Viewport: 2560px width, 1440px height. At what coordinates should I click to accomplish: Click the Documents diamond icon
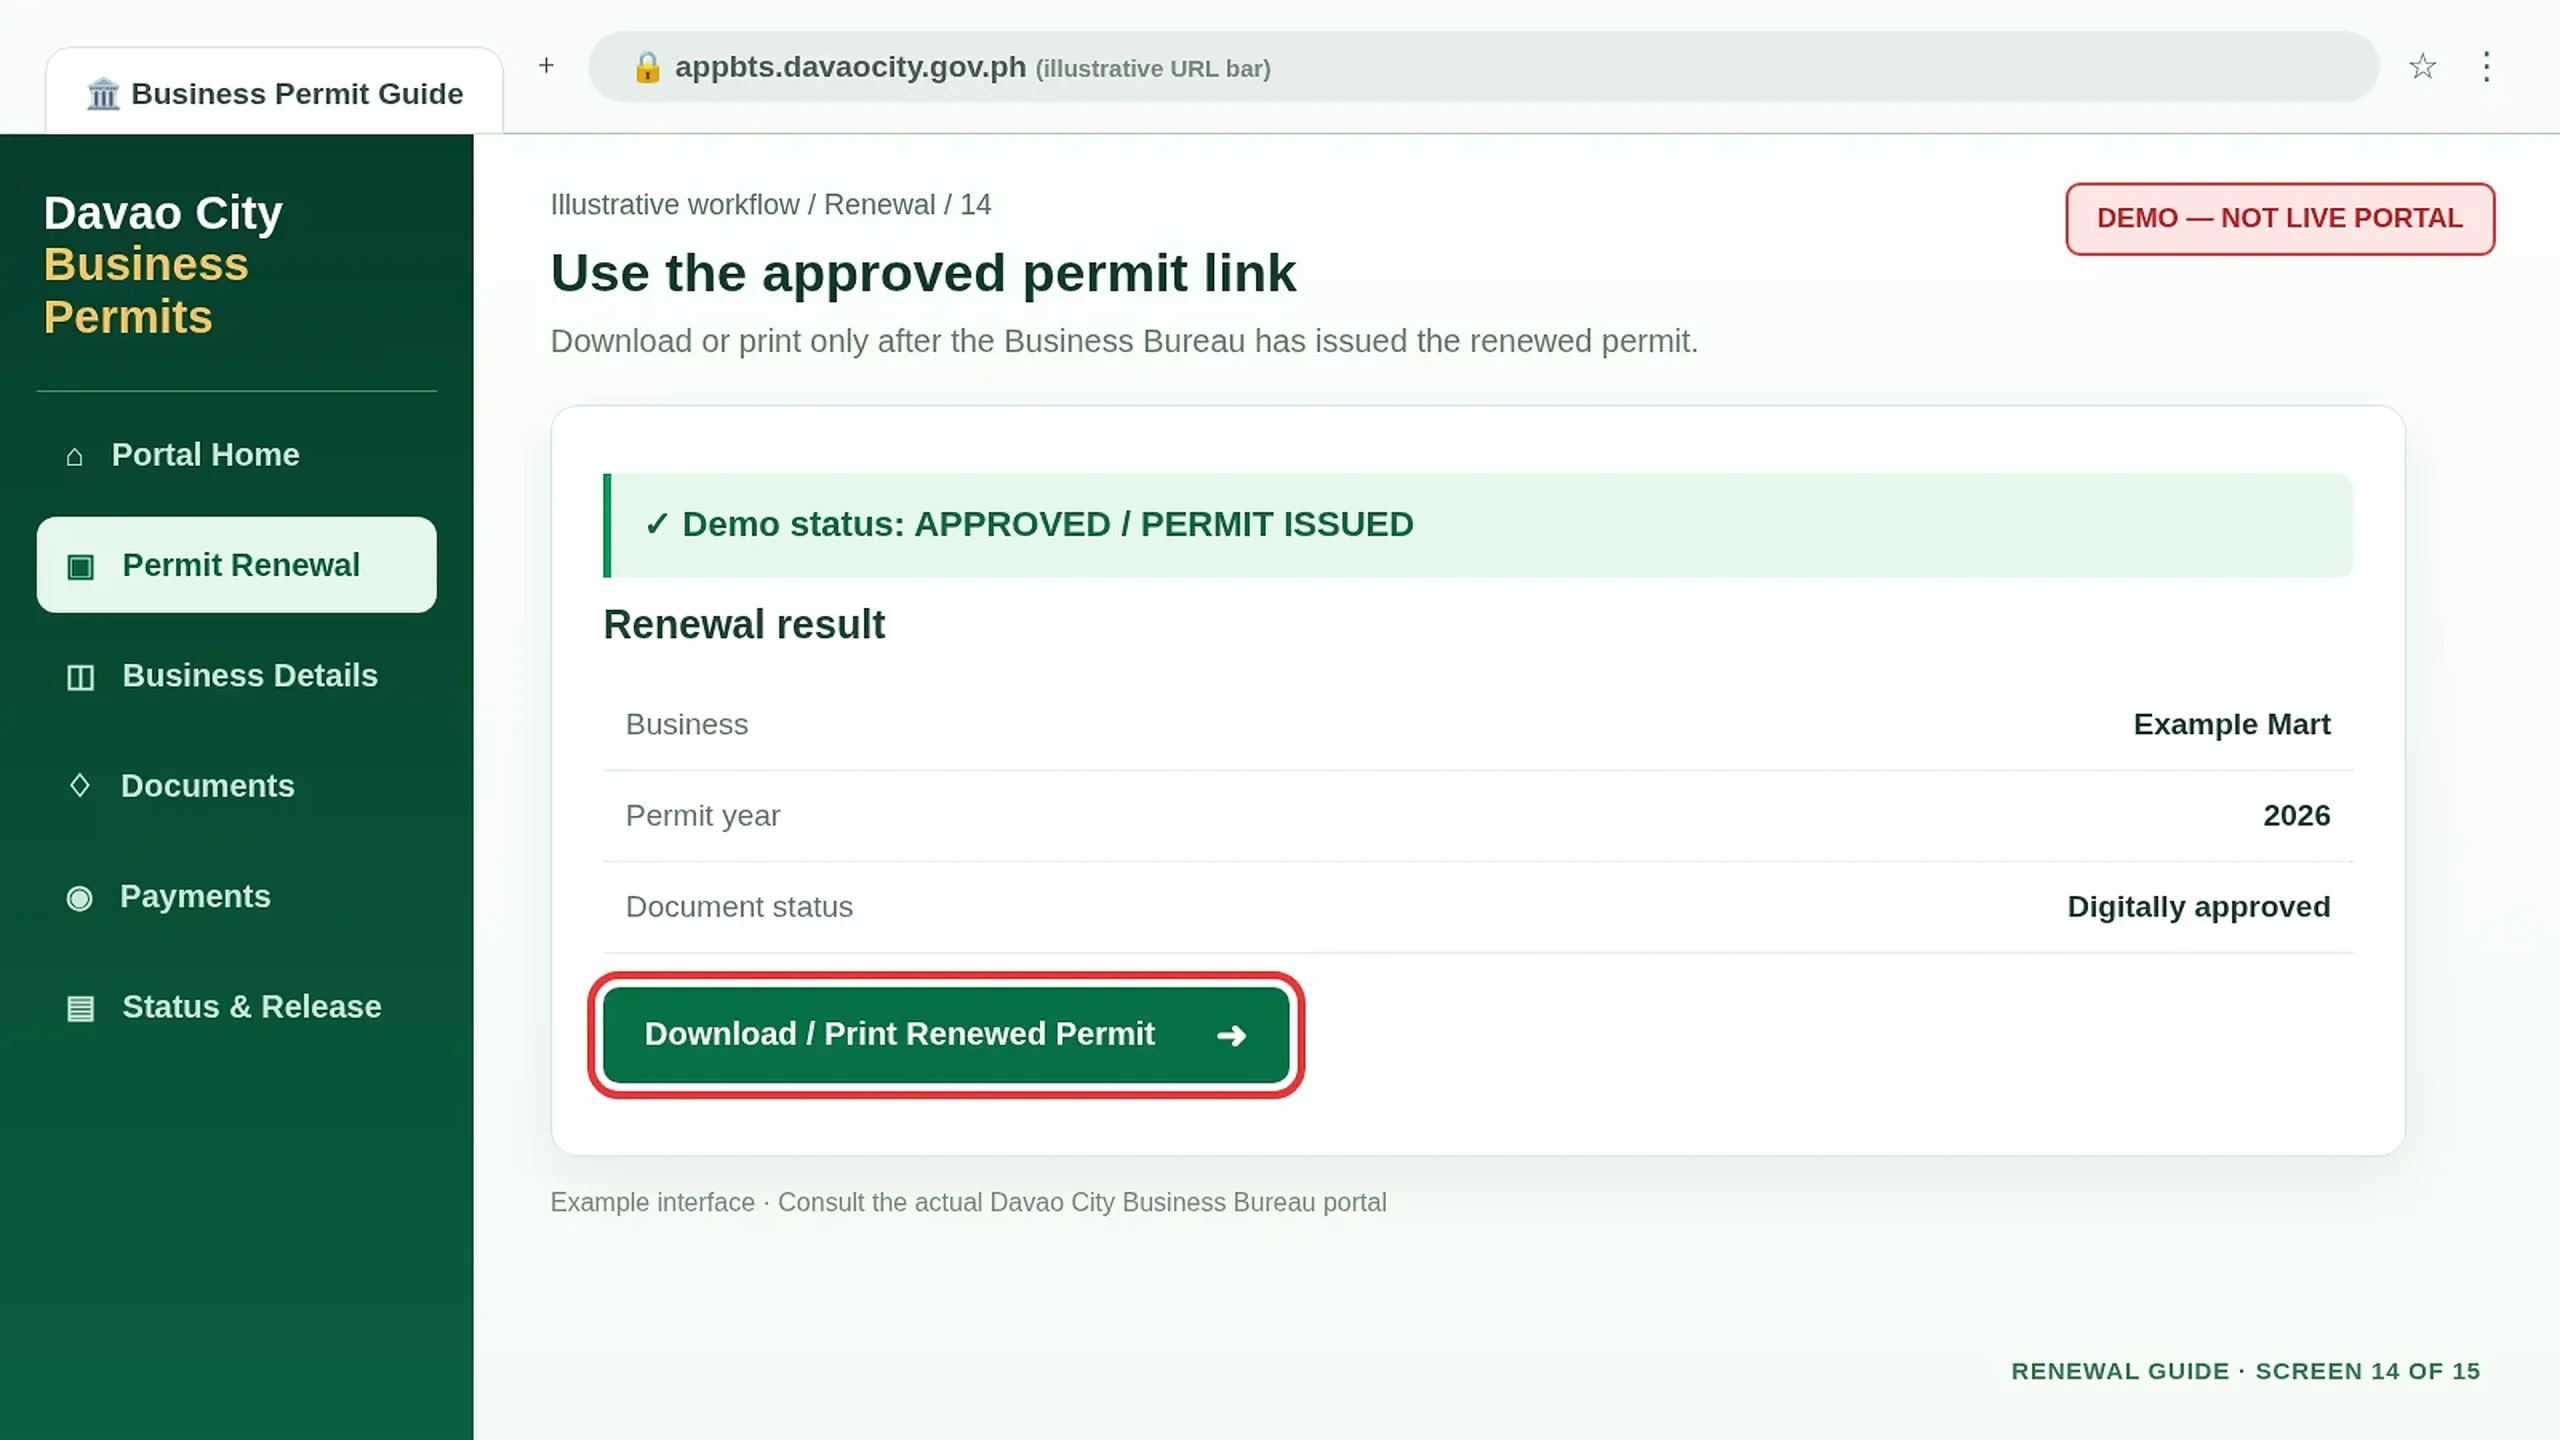click(x=79, y=786)
